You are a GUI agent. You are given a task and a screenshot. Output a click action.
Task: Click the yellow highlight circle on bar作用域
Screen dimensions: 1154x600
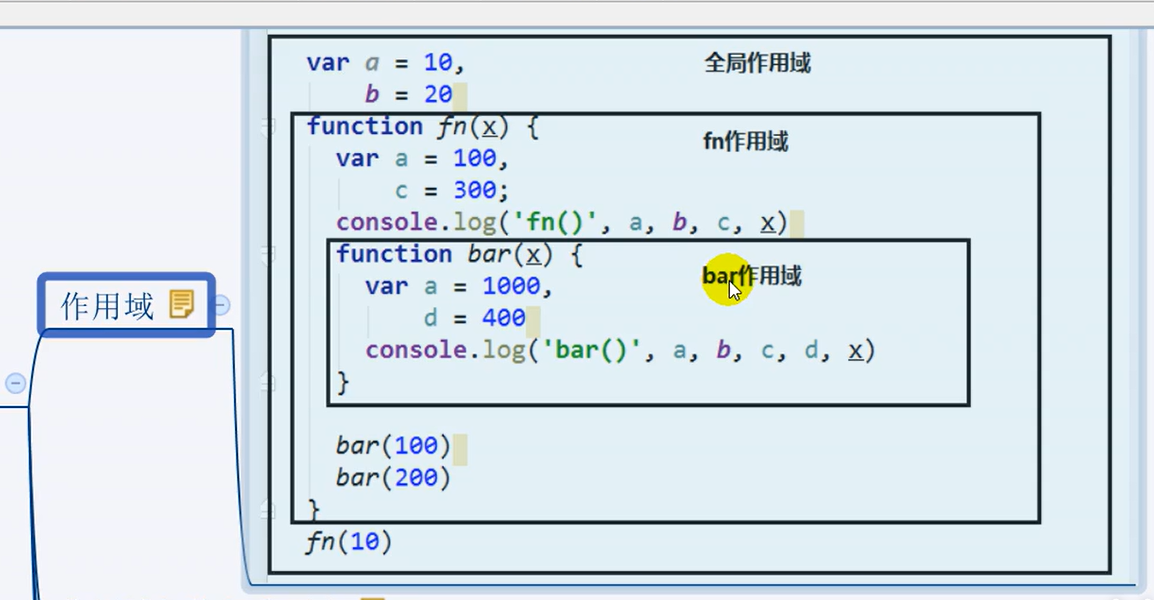(729, 279)
